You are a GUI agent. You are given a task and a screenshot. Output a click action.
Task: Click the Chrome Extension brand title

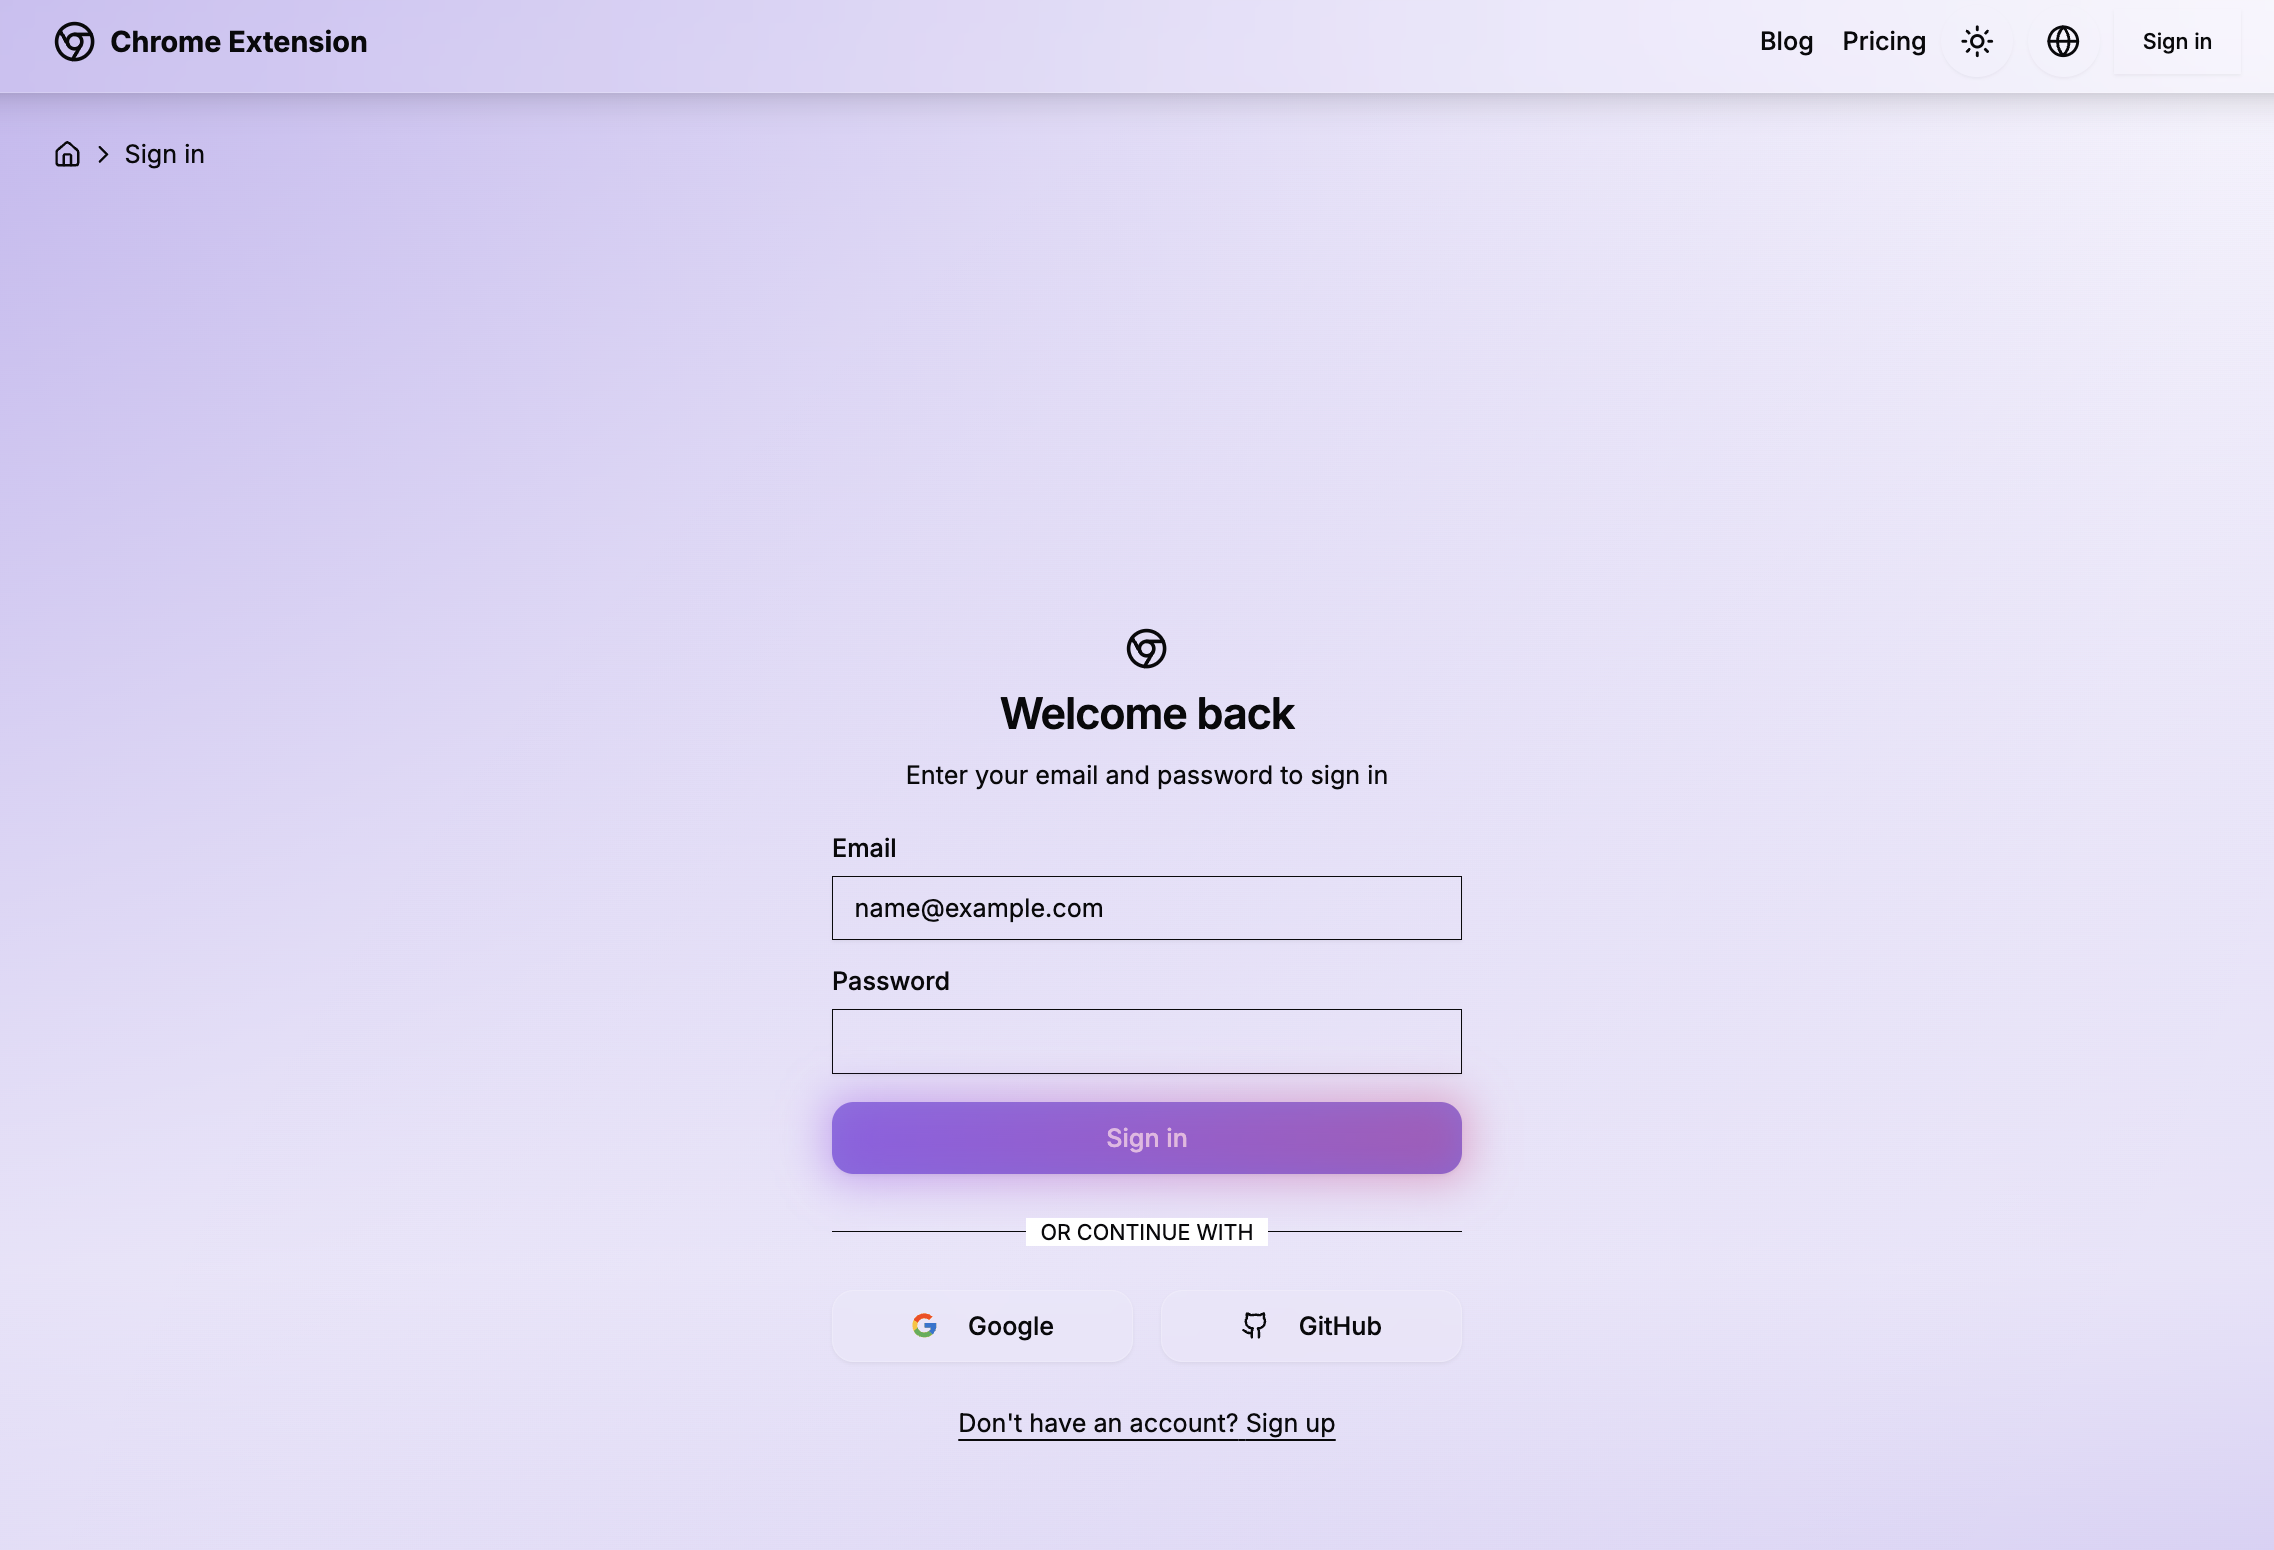[x=238, y=42]
